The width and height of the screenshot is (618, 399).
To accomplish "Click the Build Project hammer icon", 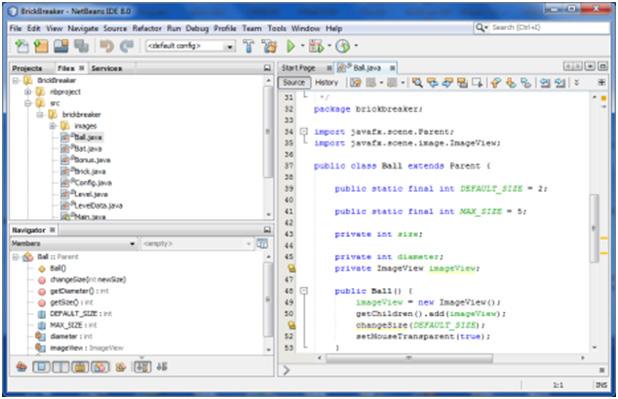I will pyautogui.click(x=248, y=46).
